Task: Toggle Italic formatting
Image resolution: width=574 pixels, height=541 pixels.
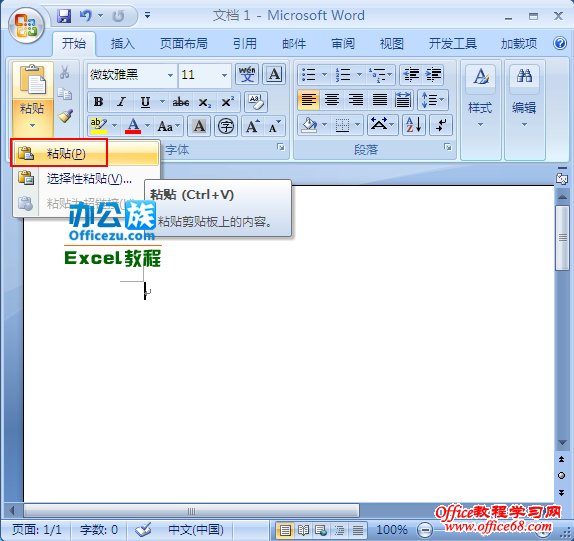Action: point(121,102)
